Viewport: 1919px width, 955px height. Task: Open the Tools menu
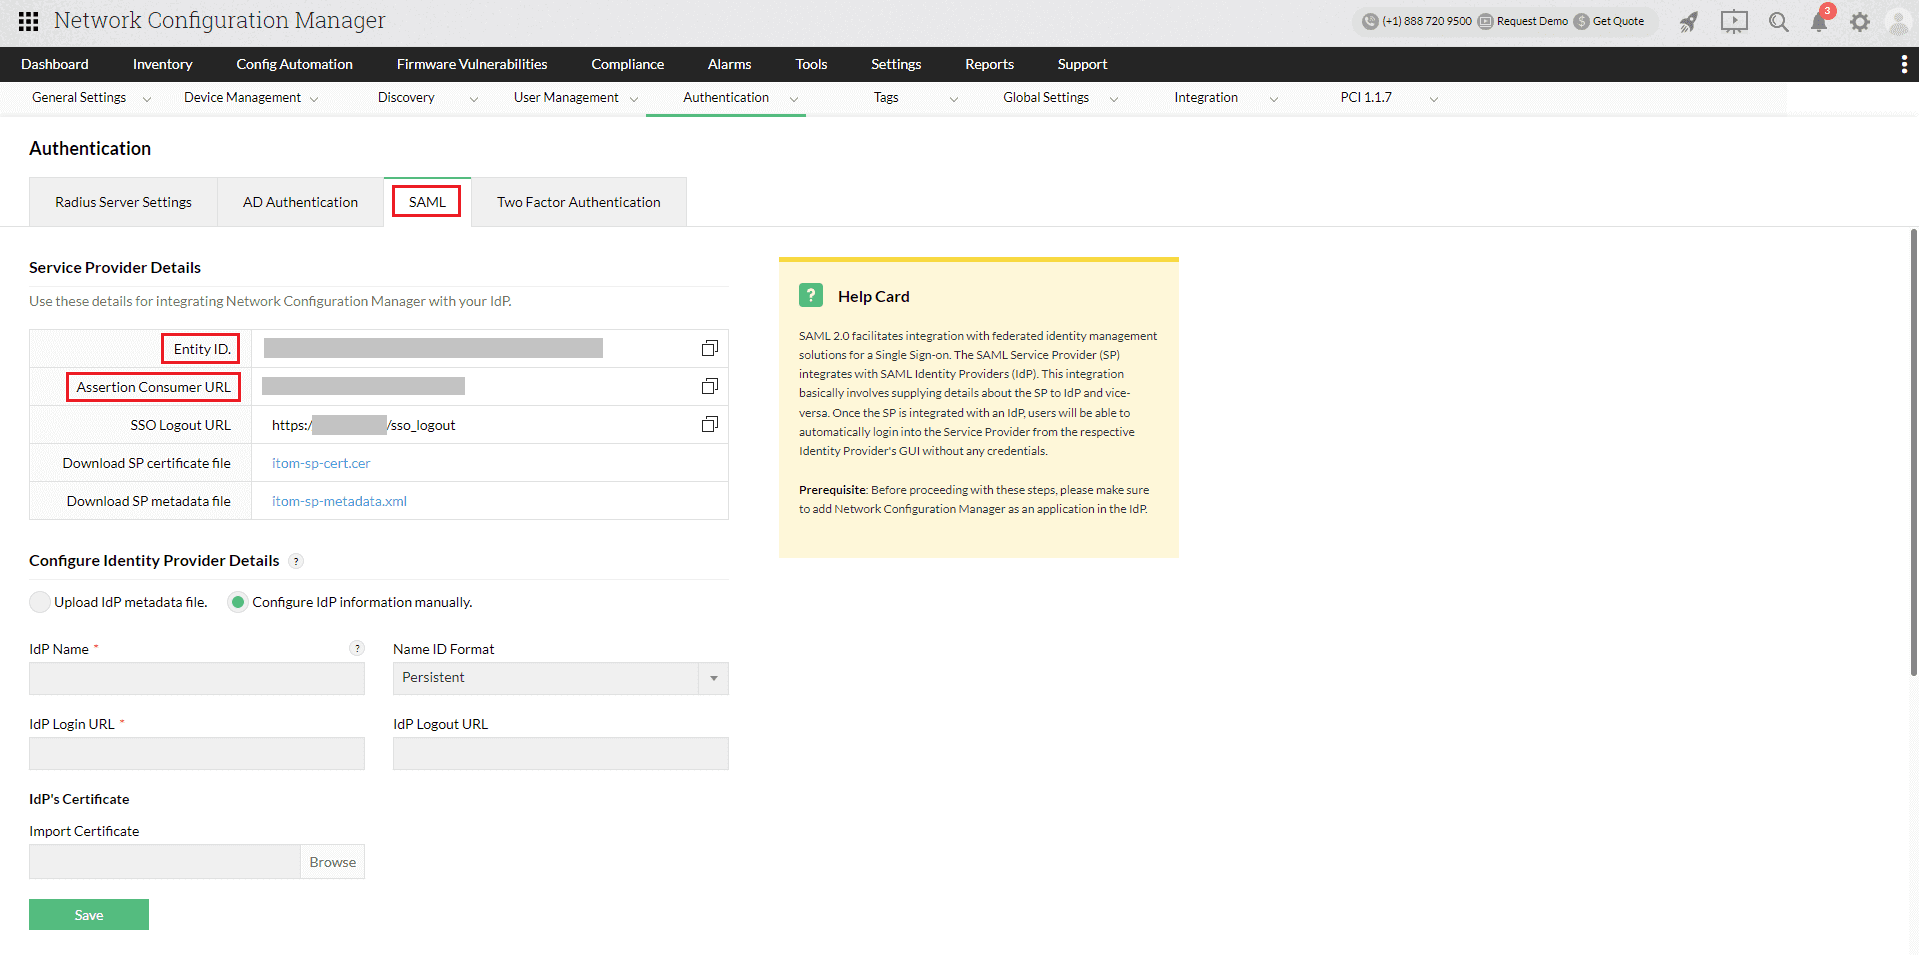pyautogui.click(x=812, y=64)
